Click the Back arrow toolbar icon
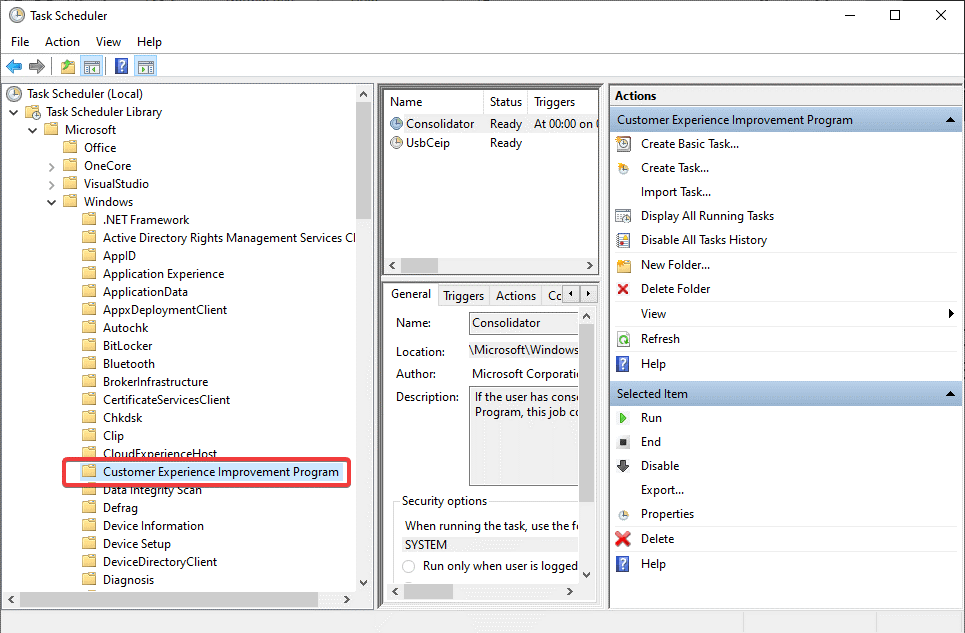 pos(14,67)
